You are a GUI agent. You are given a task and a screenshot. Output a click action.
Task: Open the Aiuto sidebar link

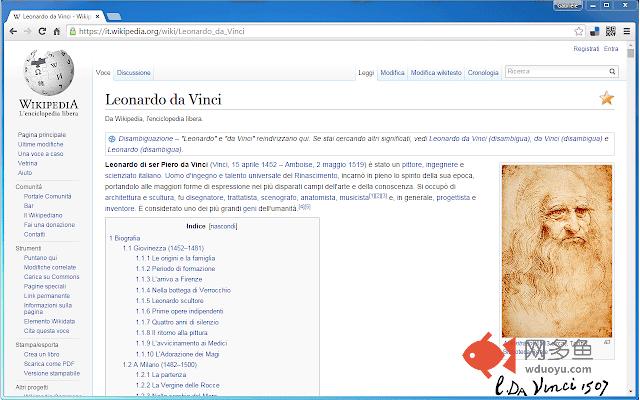tap(24, 173)
